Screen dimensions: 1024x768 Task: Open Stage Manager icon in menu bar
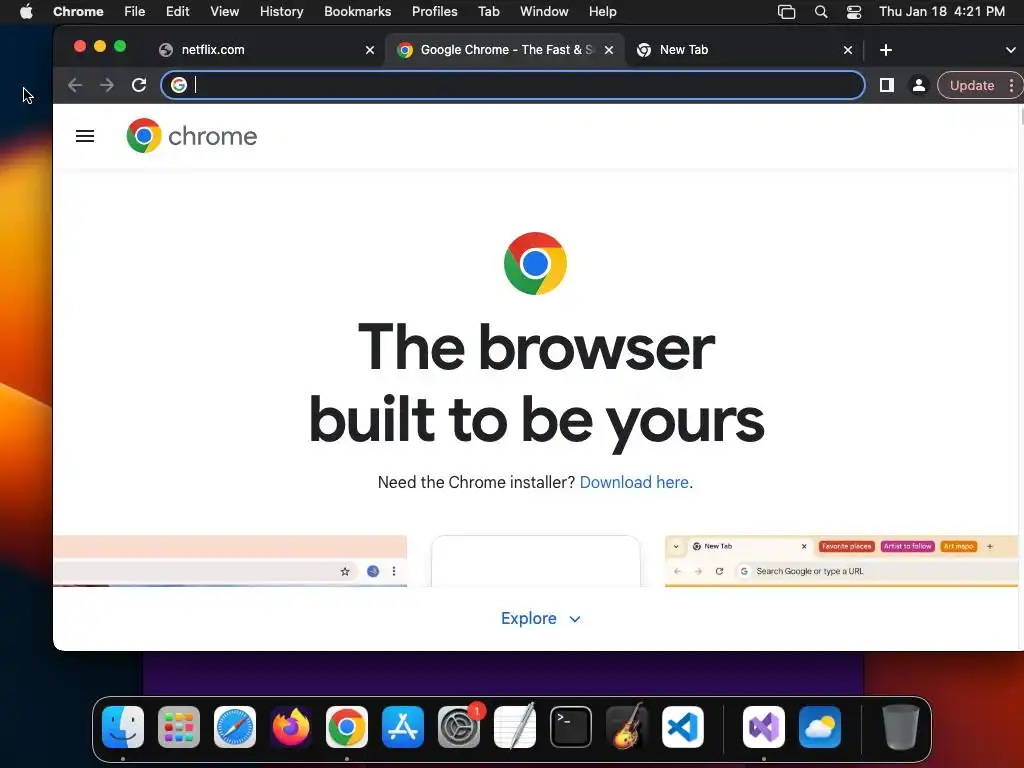pyautogui.click(x=786, y=12)
